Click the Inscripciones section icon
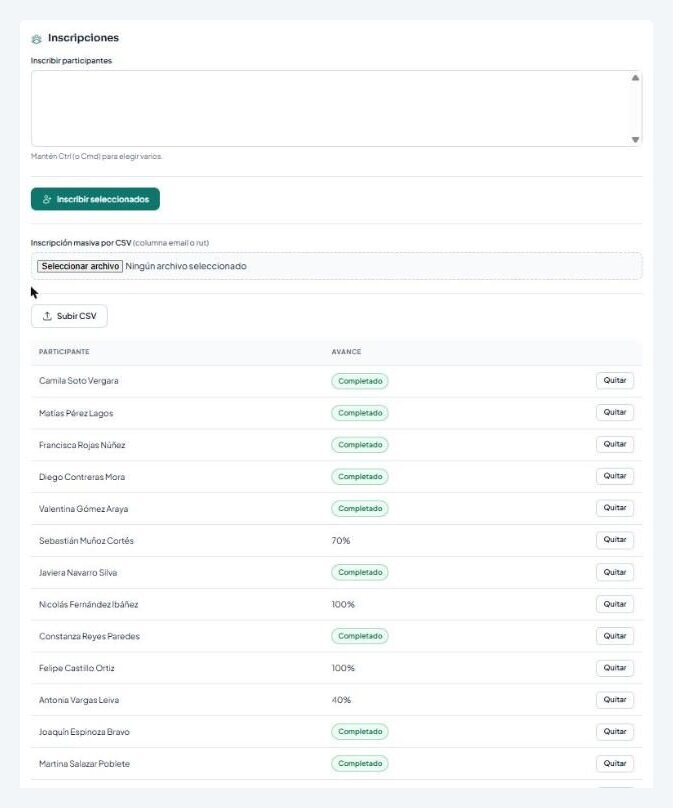This screenshot has height=808, width=673. (x=36, y=39)
